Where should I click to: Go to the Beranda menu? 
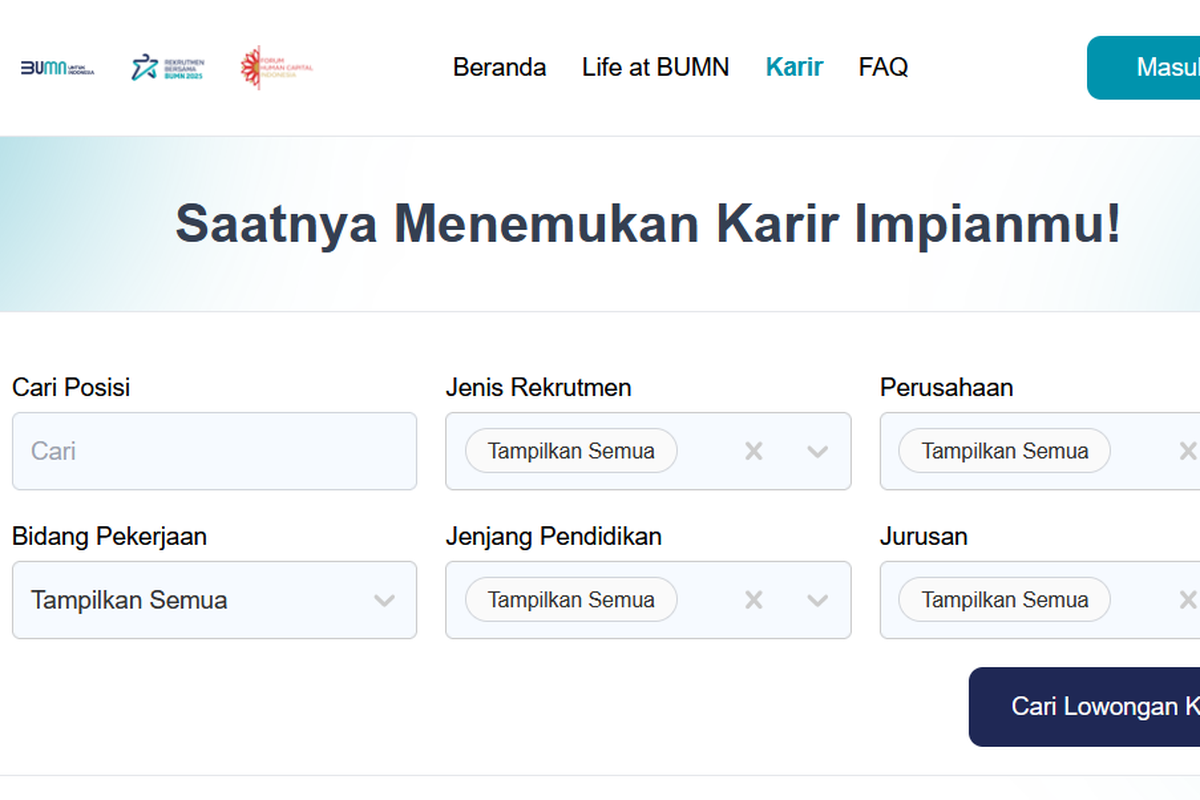point(499,67)
